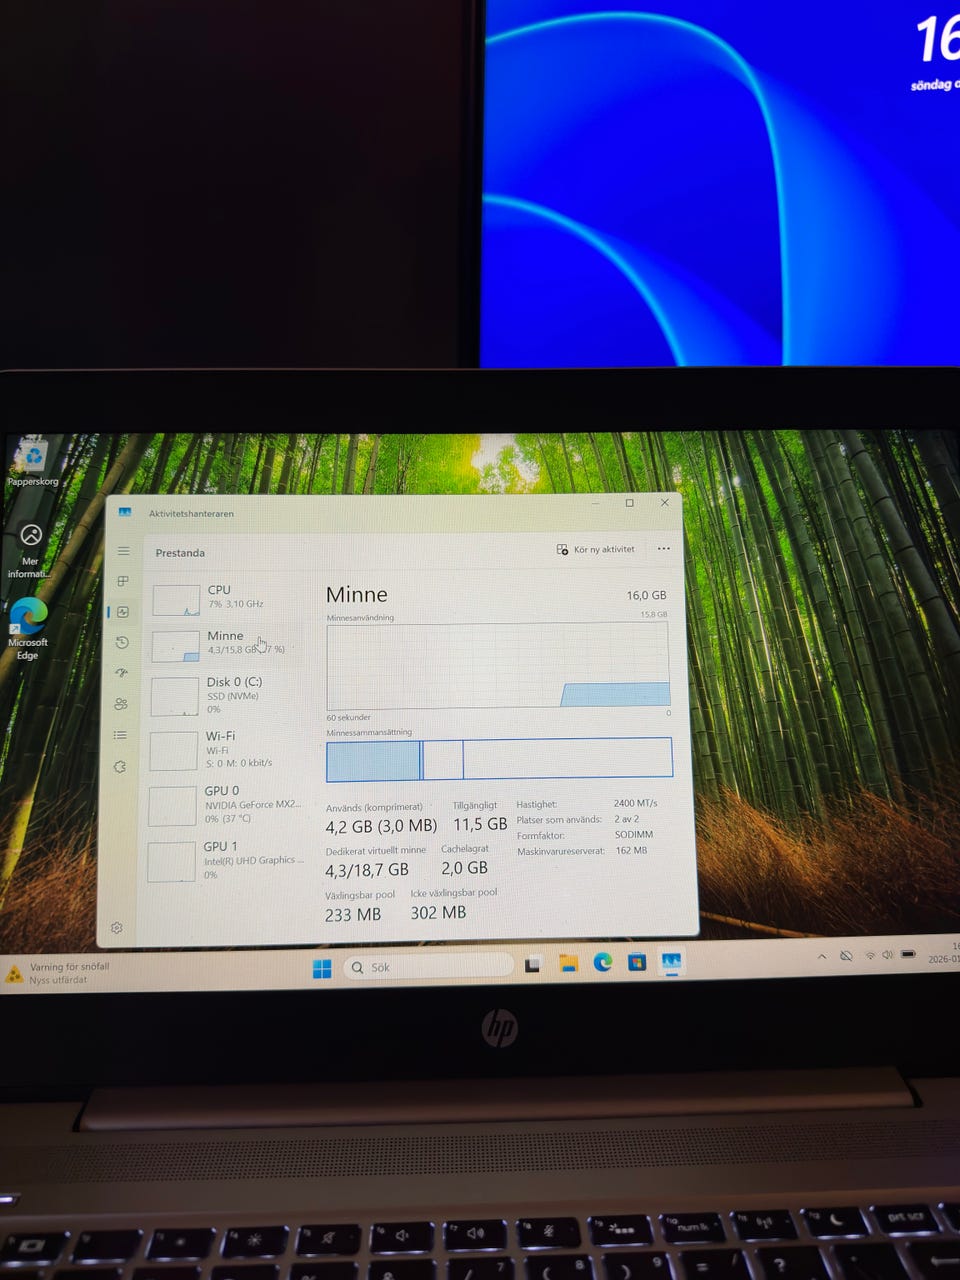Open Task View from the taskbar
This screenshot has width=960, height=1280.
coord(533,964)
